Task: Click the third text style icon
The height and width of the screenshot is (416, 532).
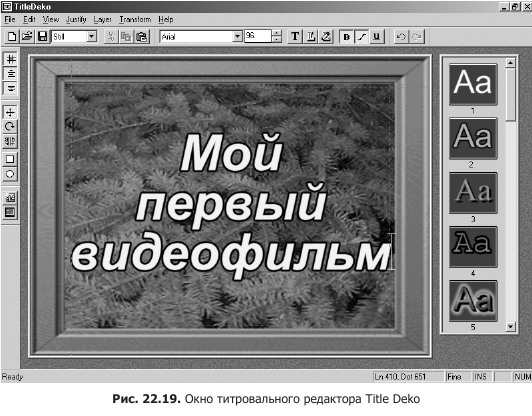Action: tap(326, 36)
